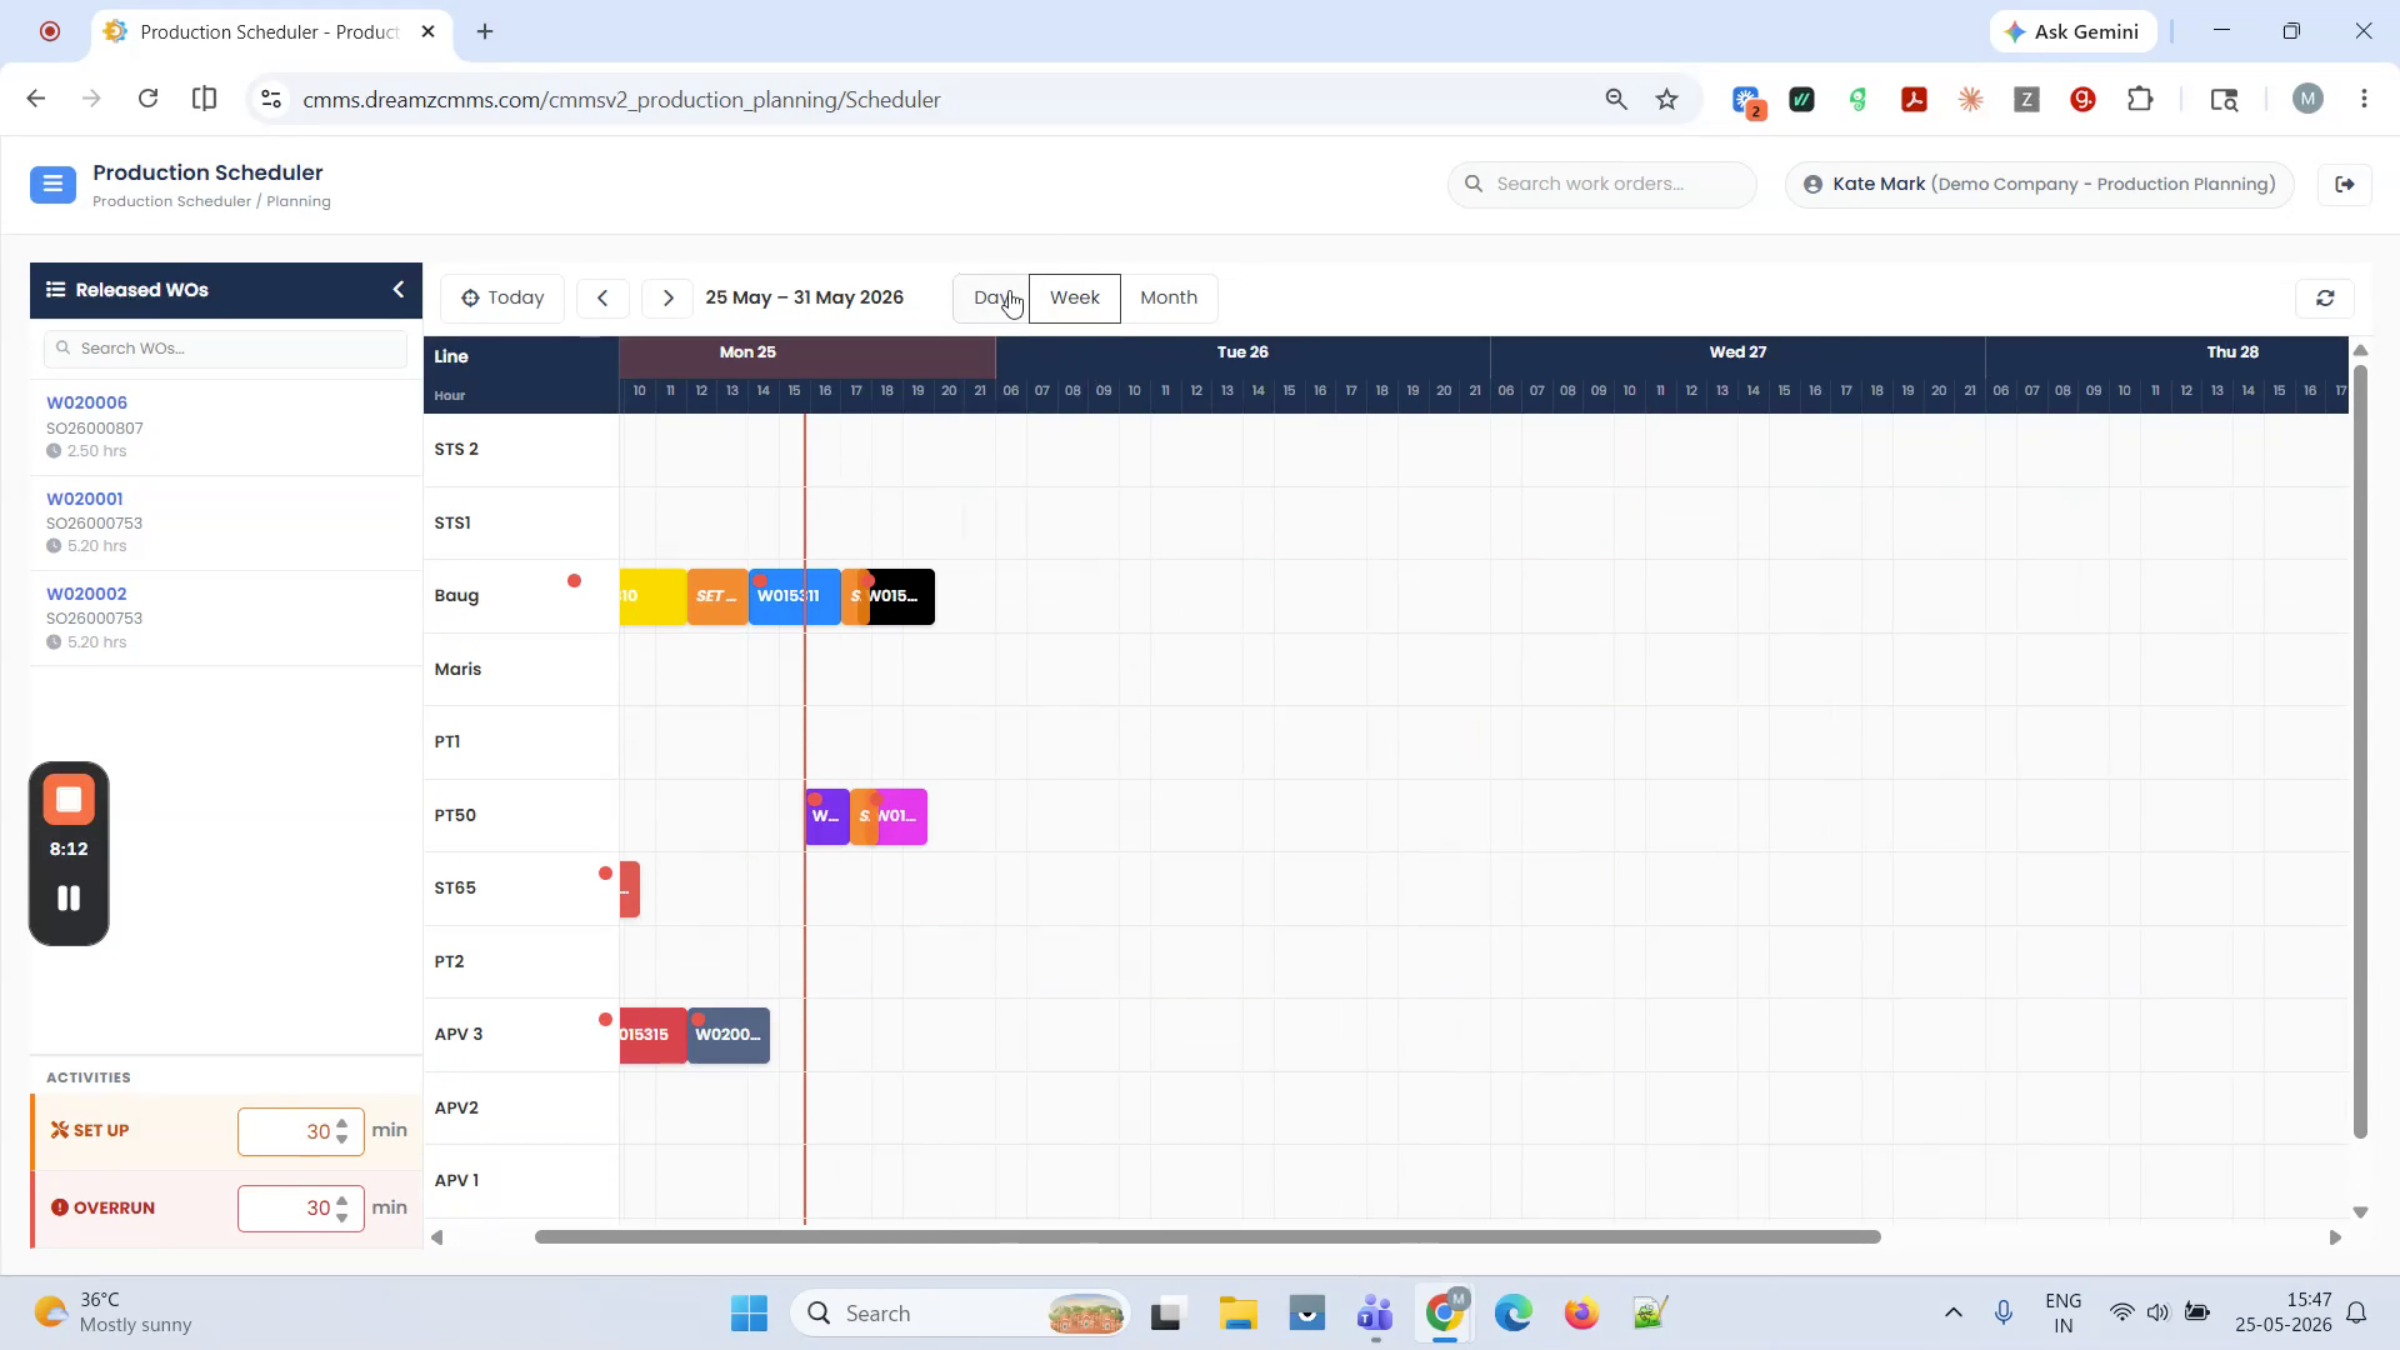Click the refresh icon in the scheduler toolbar
Screen dimensions: 2400x1350
tap(2325, 298)
